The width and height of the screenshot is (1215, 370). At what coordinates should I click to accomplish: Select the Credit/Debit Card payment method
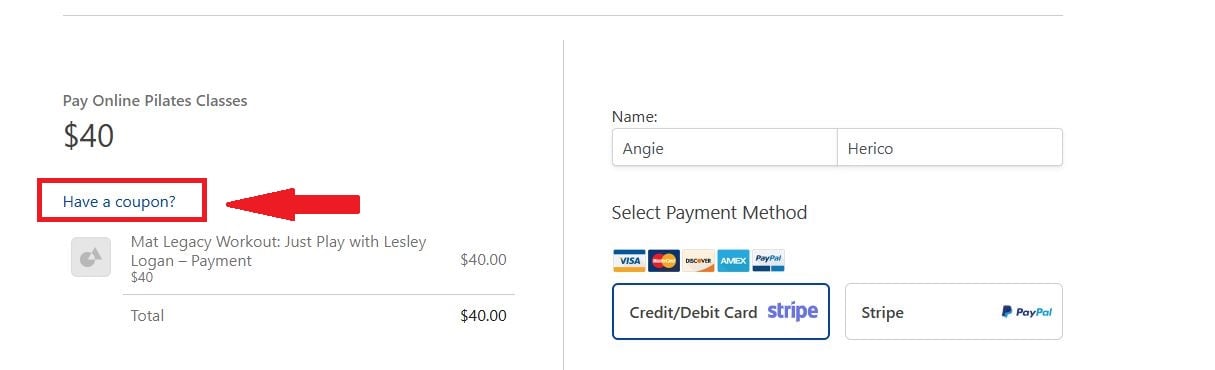pyautogui.click(x=721, y=312)
